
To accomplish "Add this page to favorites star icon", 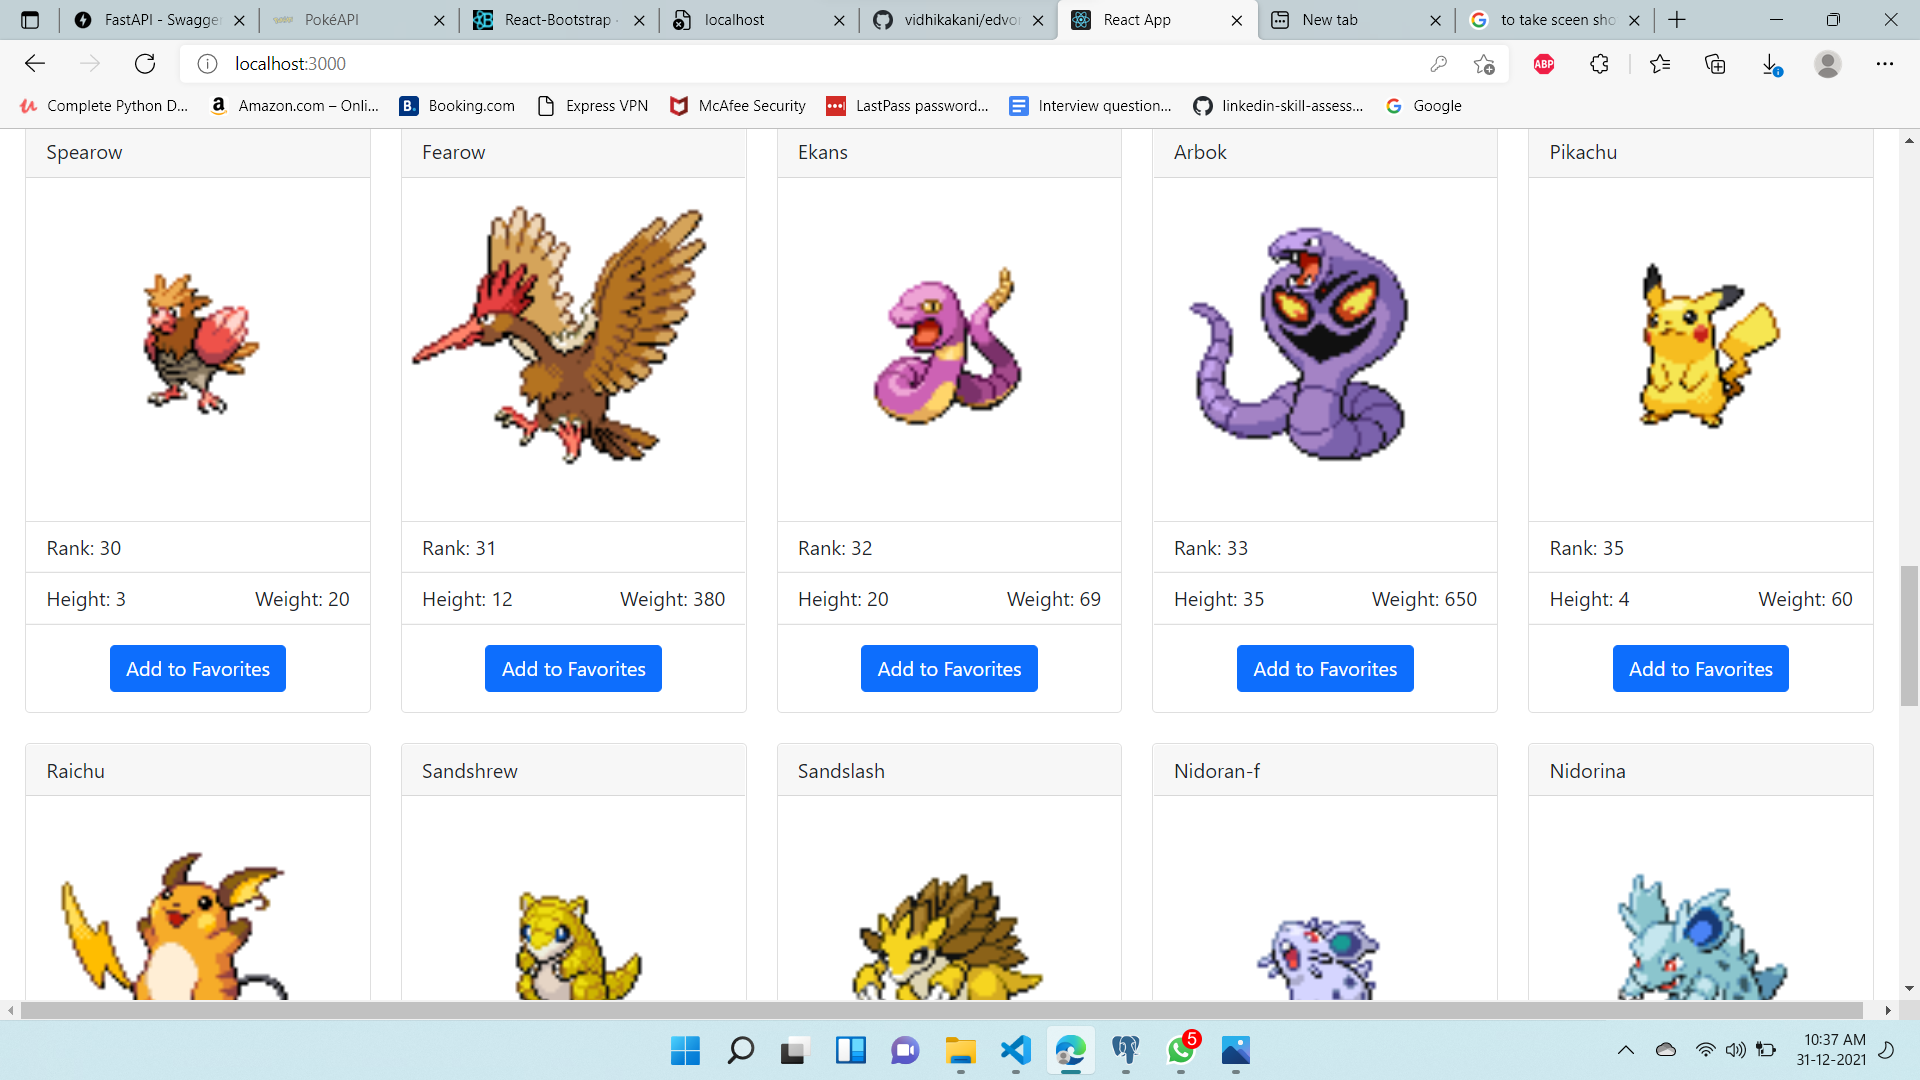I will tap(1484, 64).
